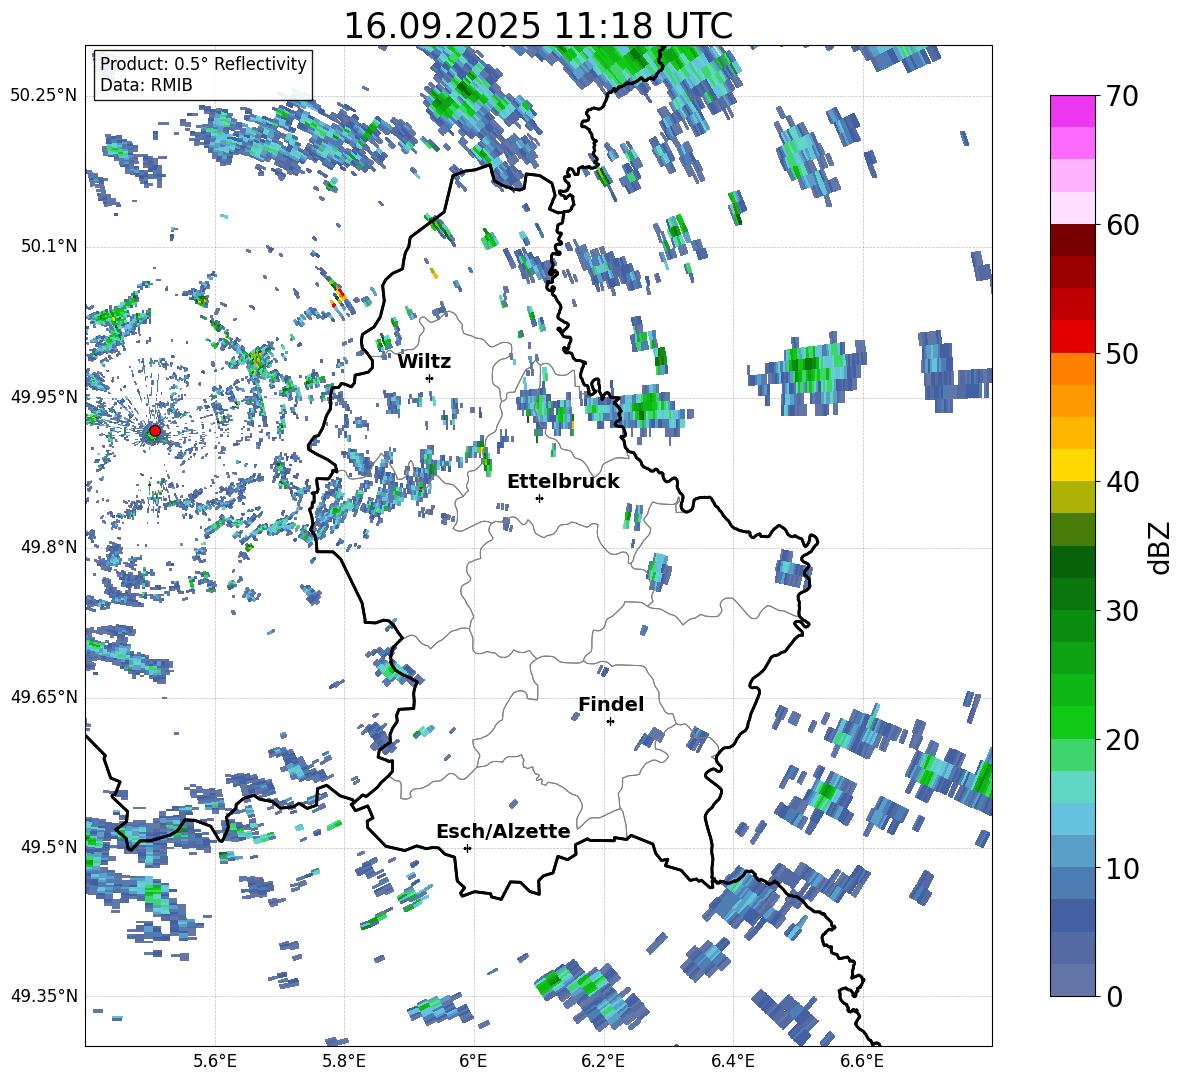Click the 0 colorbar tick label

pyautogui.click(x=1114, y=996)
